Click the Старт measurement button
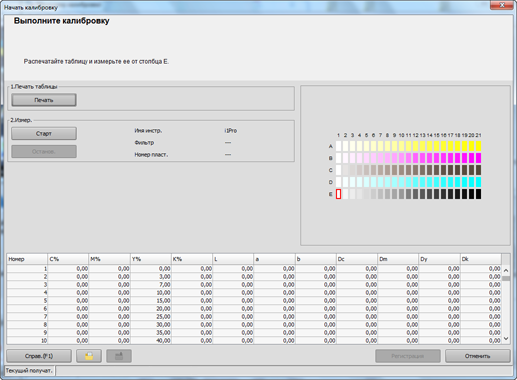This screenshot has height=380, width=517. pos(44,133)
